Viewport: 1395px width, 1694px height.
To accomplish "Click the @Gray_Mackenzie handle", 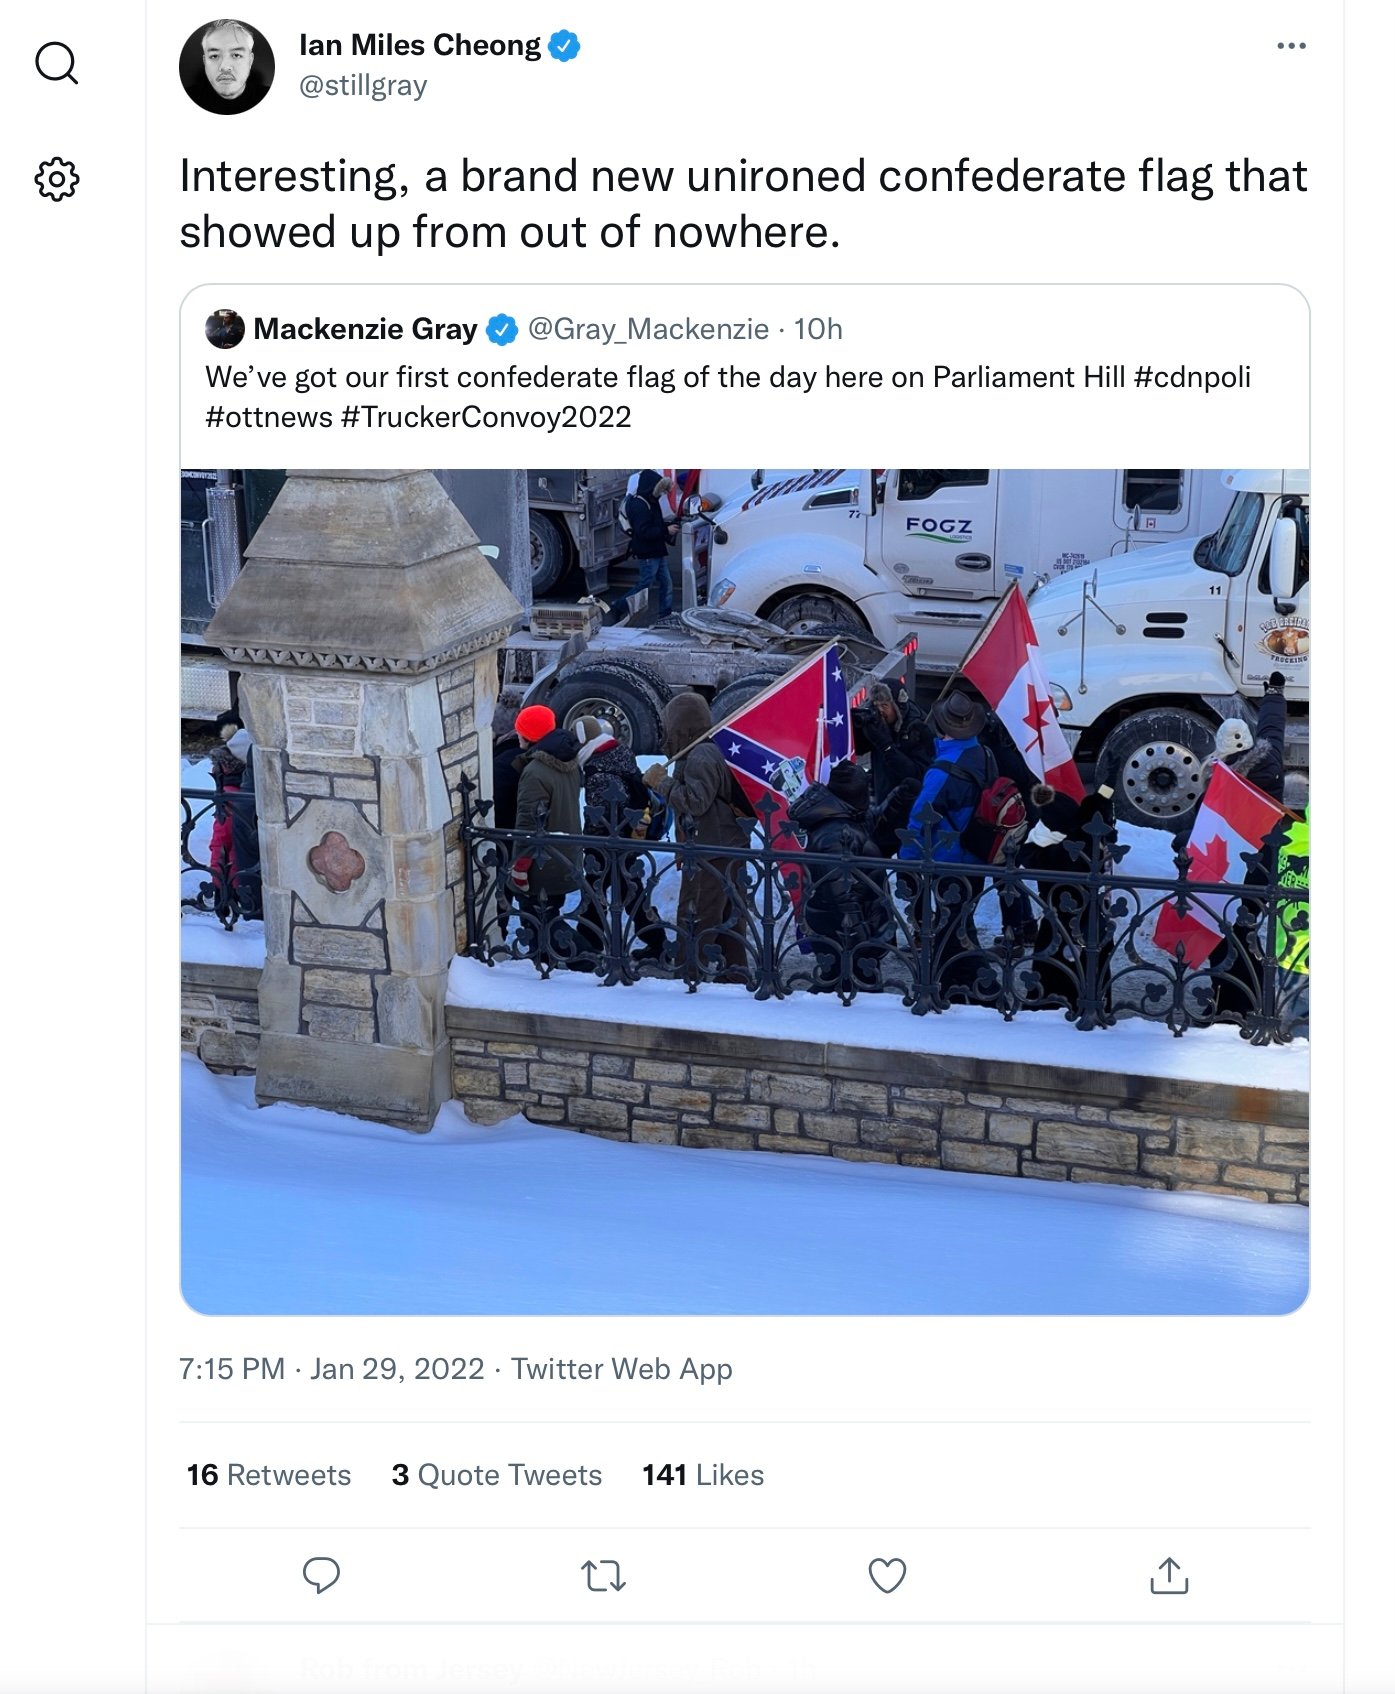I will click(x=648, y=329).
